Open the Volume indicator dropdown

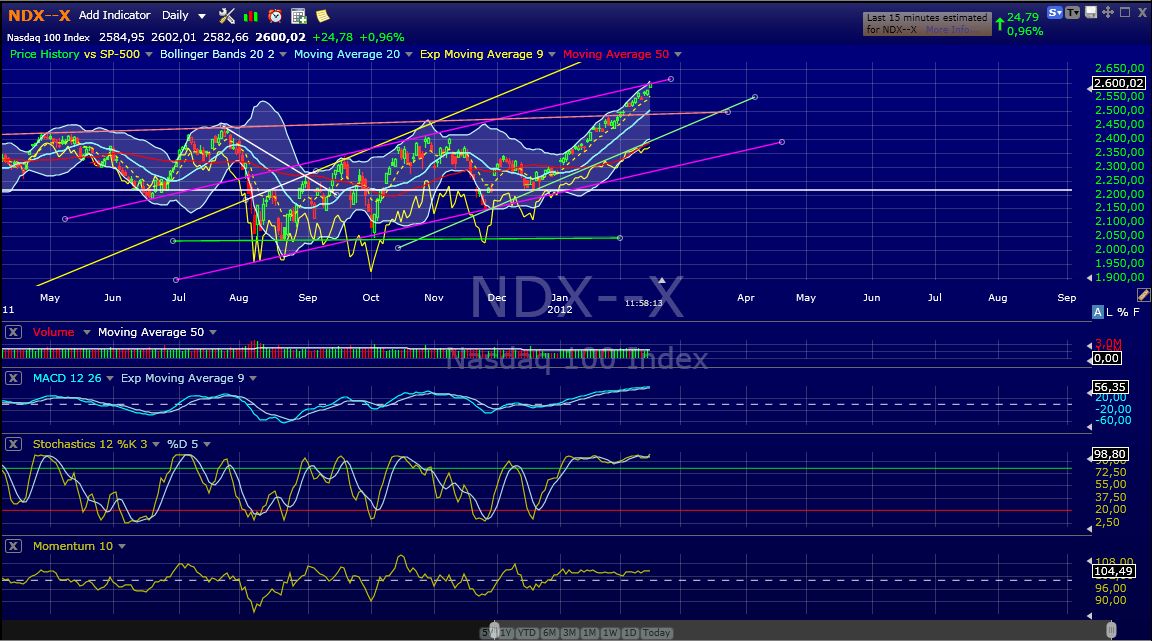[86, 332]
